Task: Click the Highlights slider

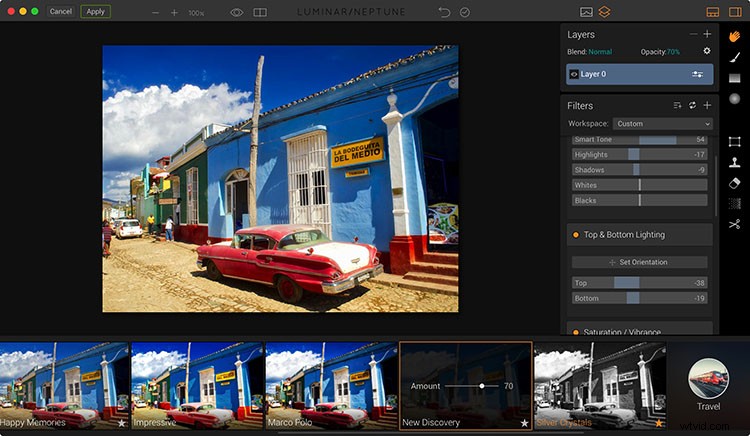Action: 640,154
